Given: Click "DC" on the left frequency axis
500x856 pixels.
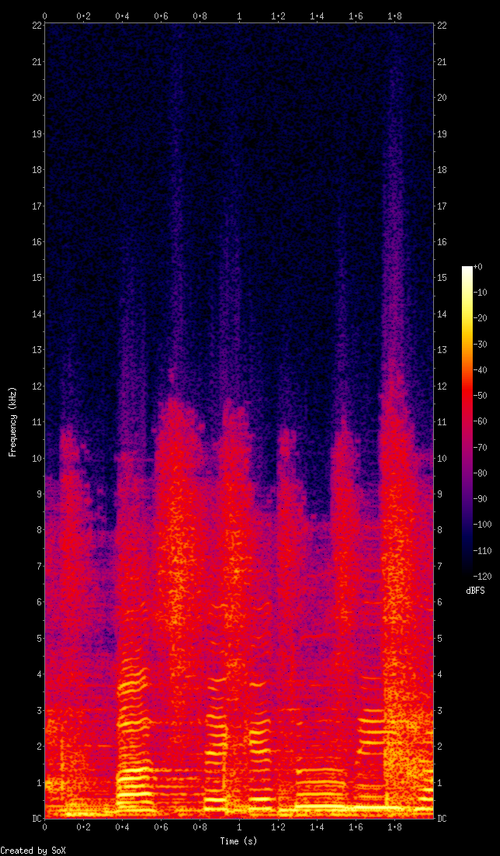Looking at the screenshot, I should [x=38, y=818].
